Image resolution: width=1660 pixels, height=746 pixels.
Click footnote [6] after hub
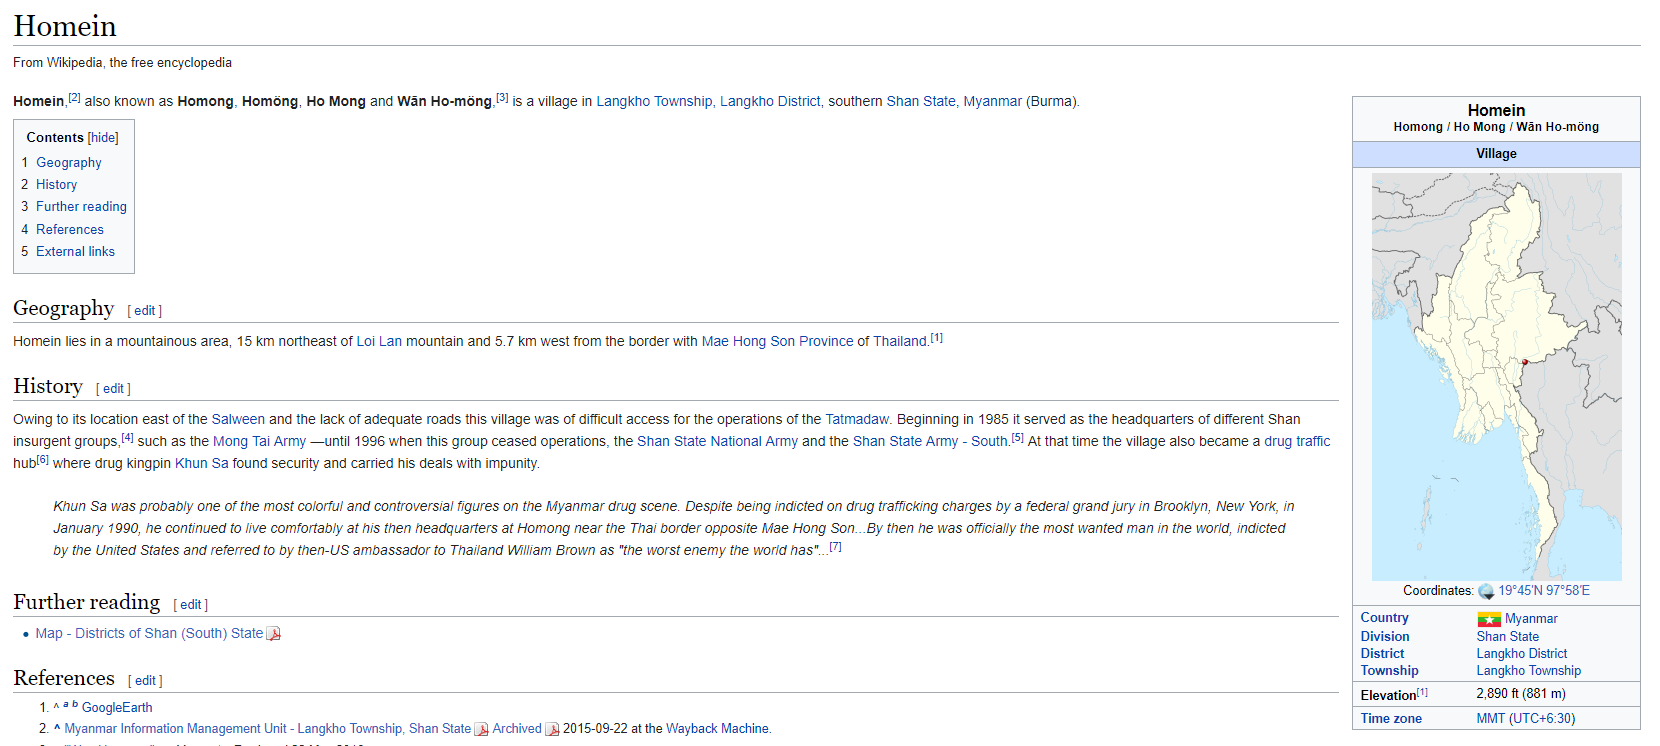[x=43, y=460]
